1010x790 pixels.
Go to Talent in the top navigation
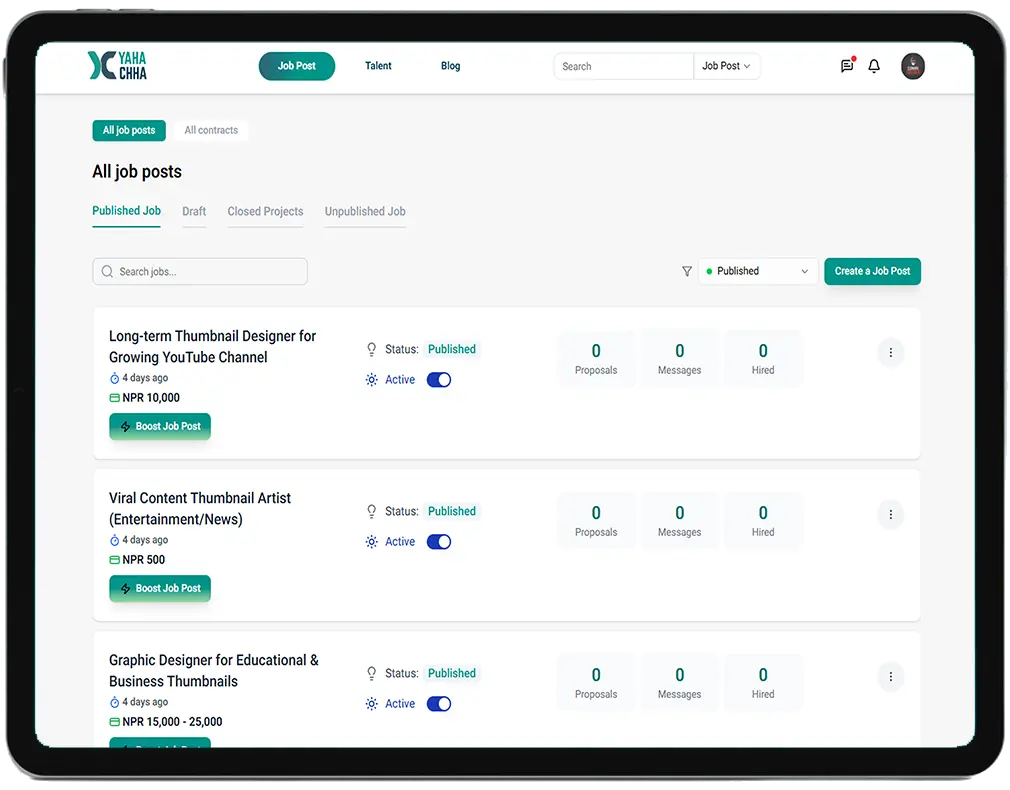[378, 66]
